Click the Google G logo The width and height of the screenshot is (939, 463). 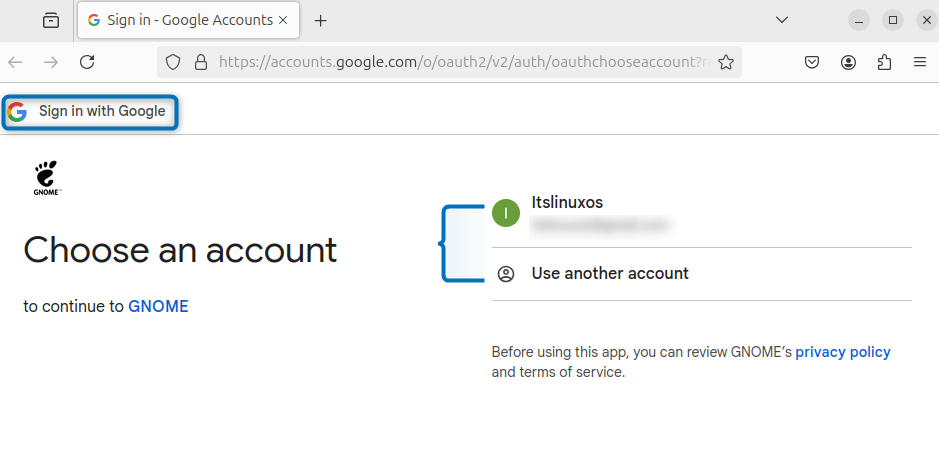pyautogui.click(x=17, y=111)
